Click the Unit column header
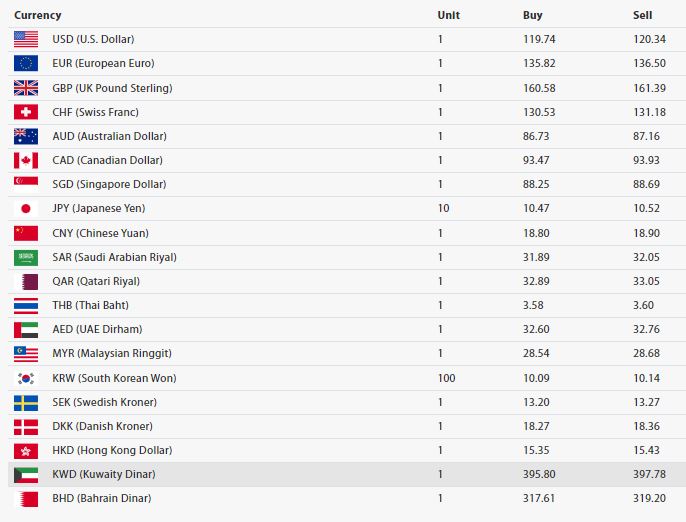 coord(448,15)
